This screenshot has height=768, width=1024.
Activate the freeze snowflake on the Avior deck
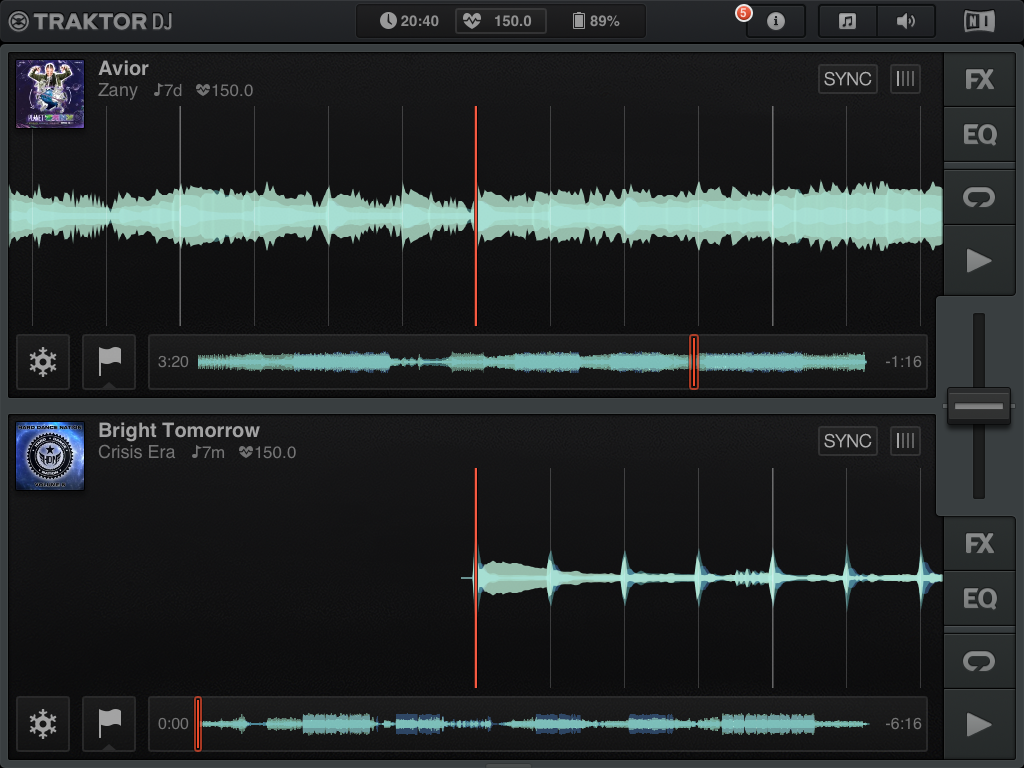click(x=43, y=361)
